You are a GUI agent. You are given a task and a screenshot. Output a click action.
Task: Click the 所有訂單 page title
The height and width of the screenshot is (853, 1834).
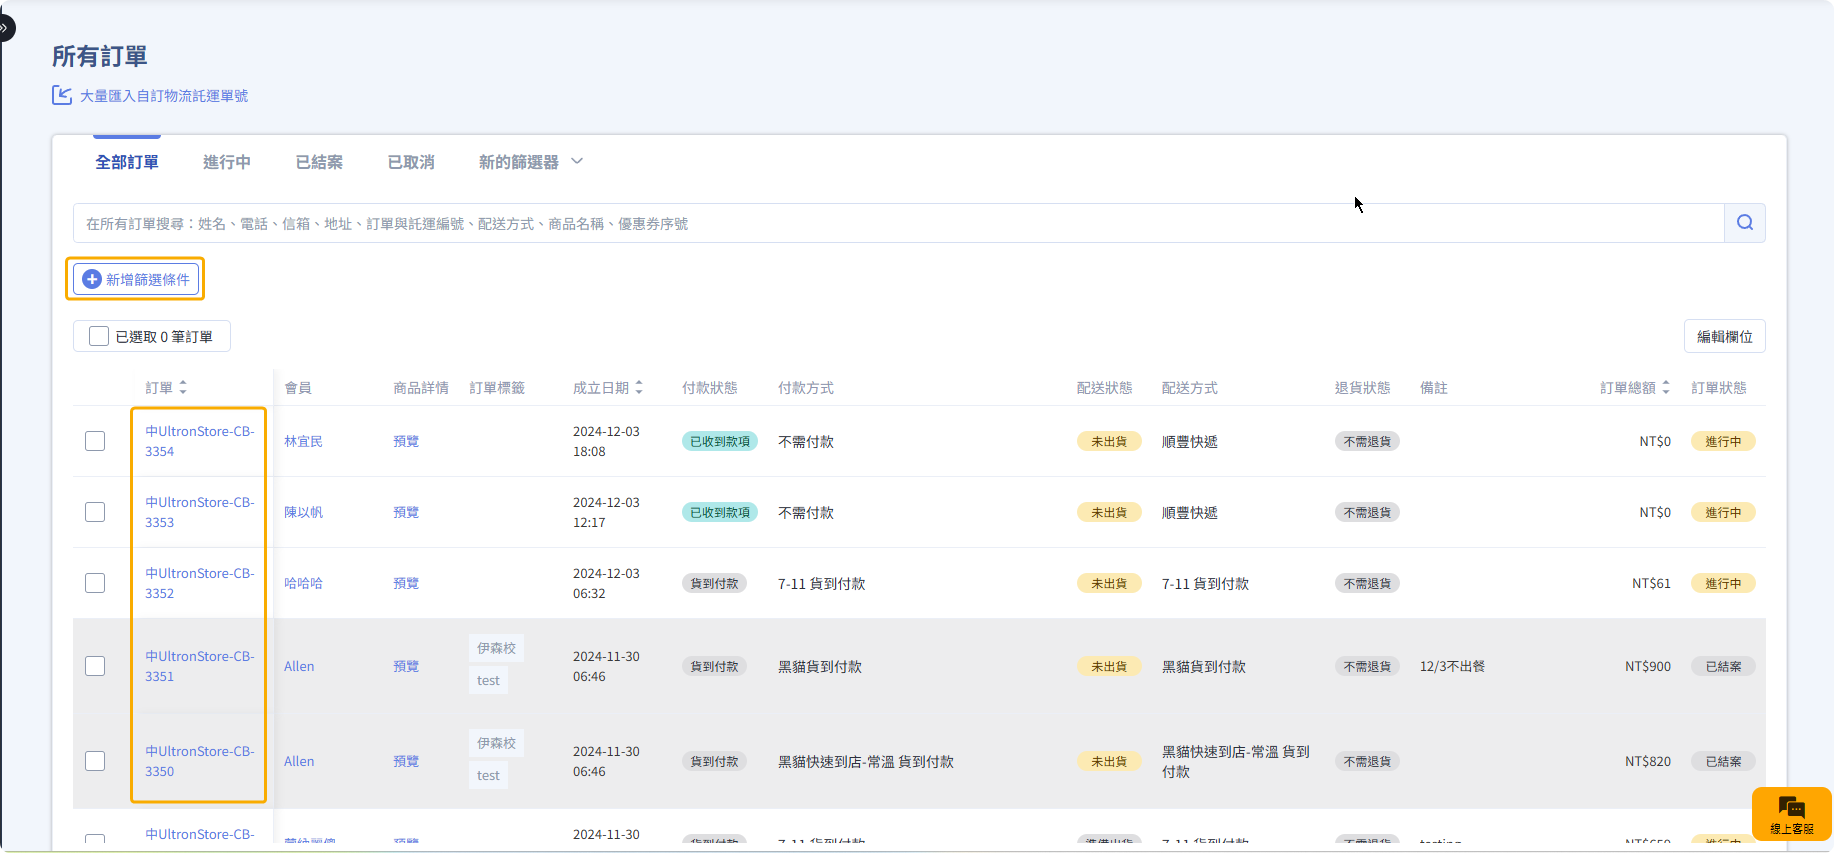[x=100, y=56]
